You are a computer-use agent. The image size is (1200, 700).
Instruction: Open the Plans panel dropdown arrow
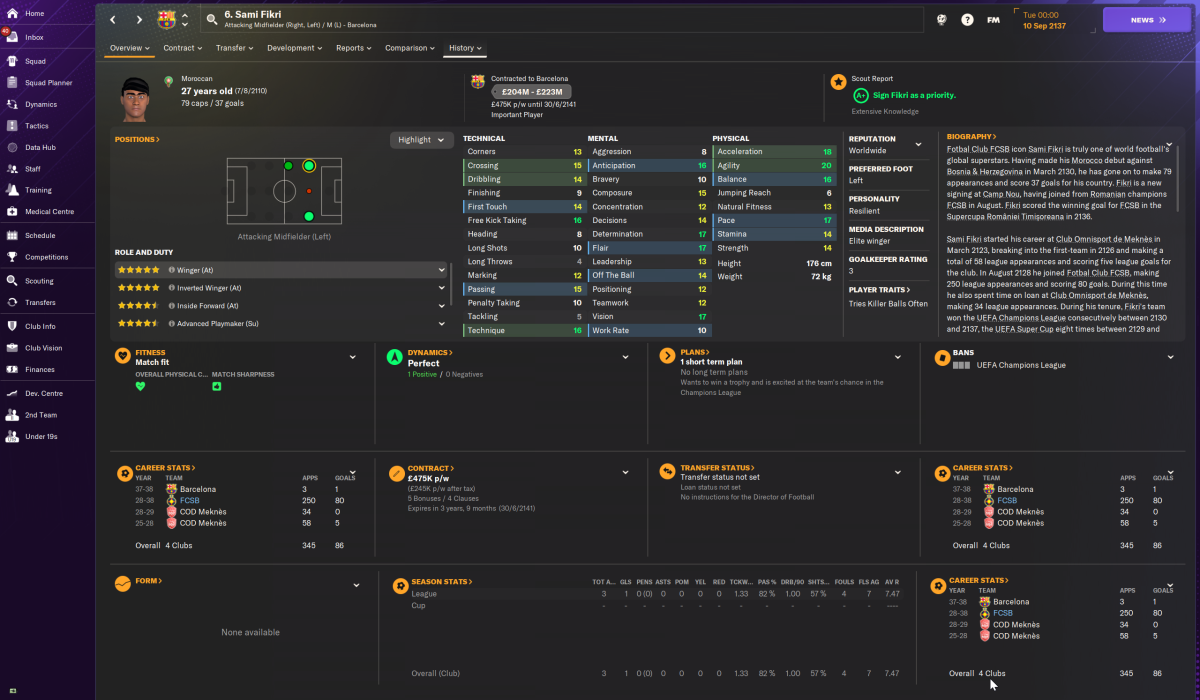[x=897, y=357]
